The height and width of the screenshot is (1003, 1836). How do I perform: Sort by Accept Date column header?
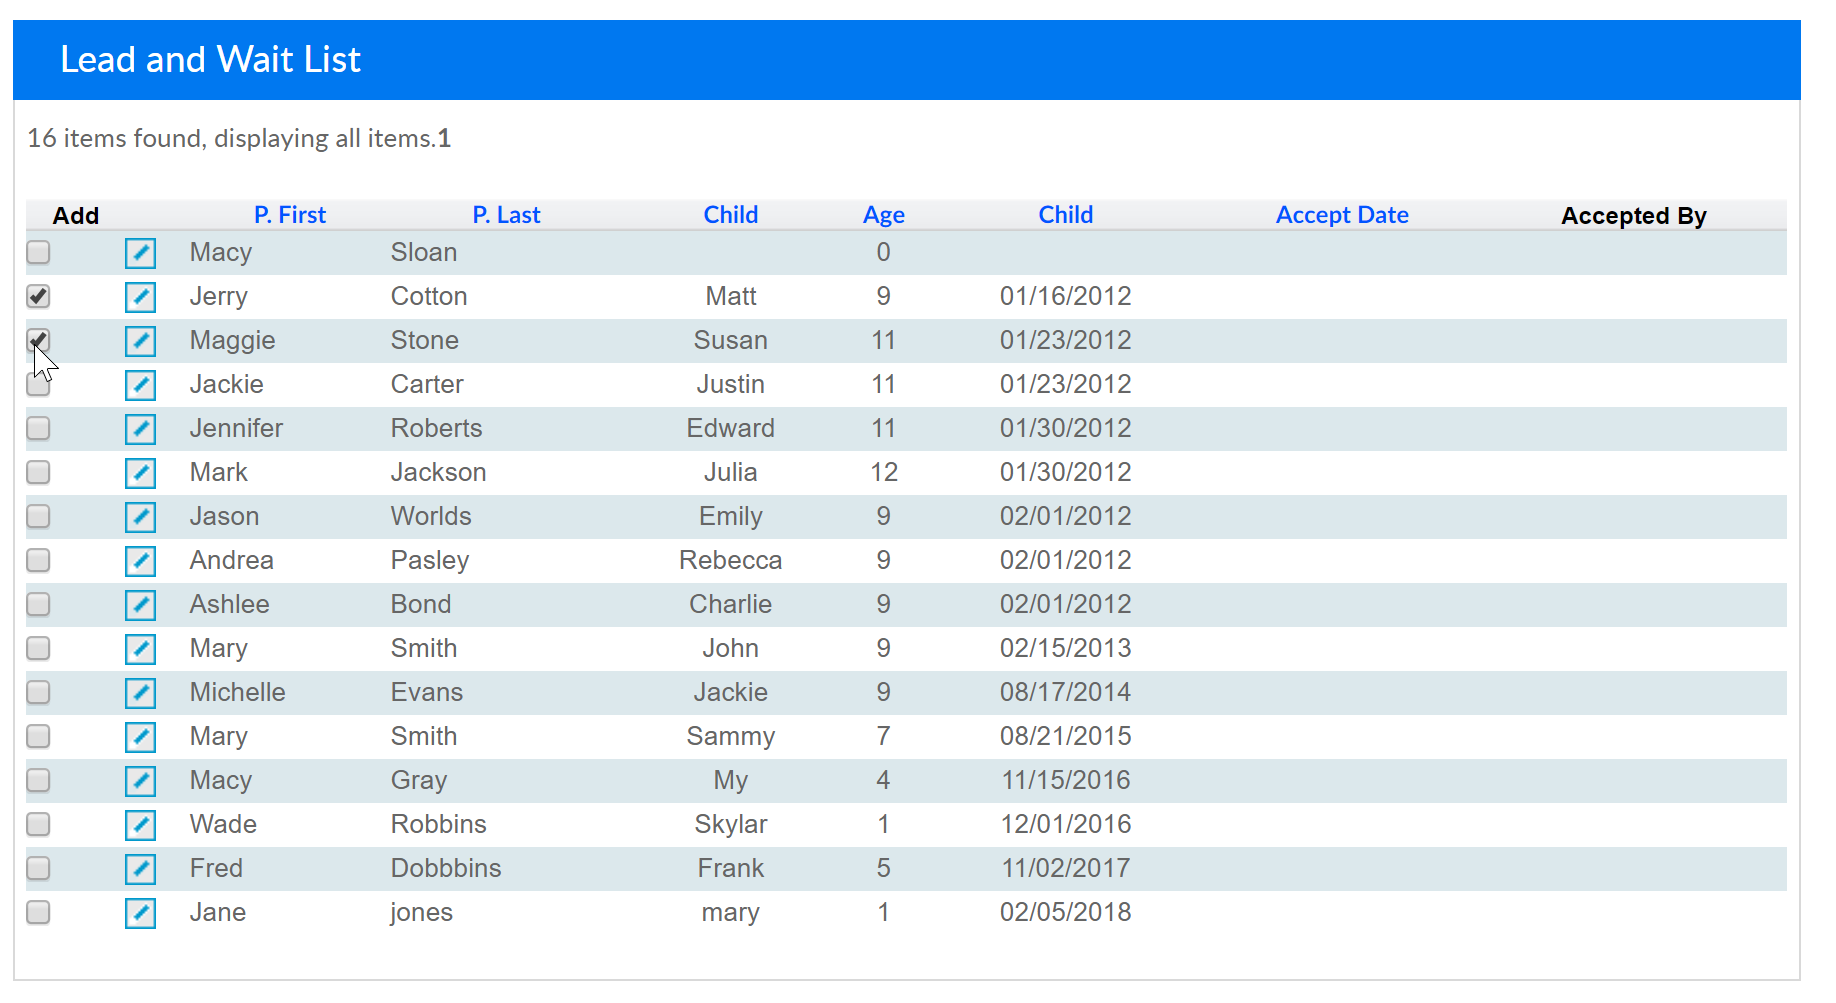(1342, 215)
